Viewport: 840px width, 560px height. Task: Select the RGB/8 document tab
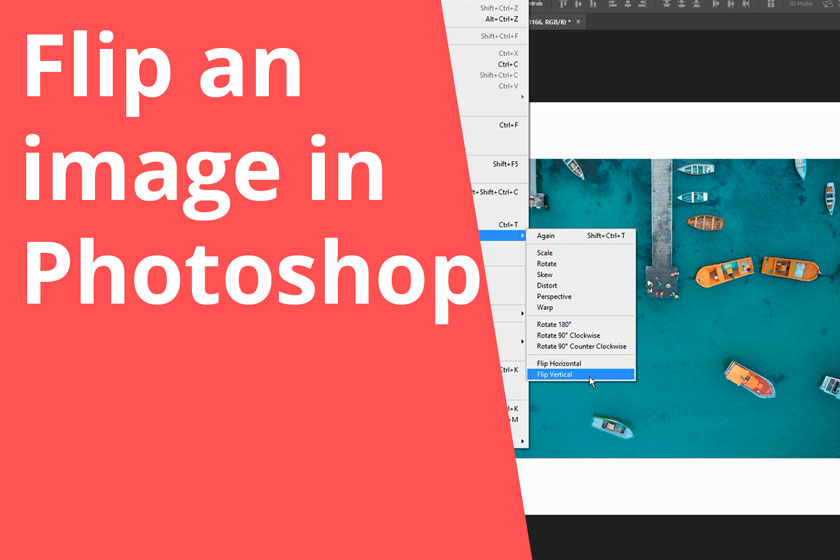tap(556, 21)
